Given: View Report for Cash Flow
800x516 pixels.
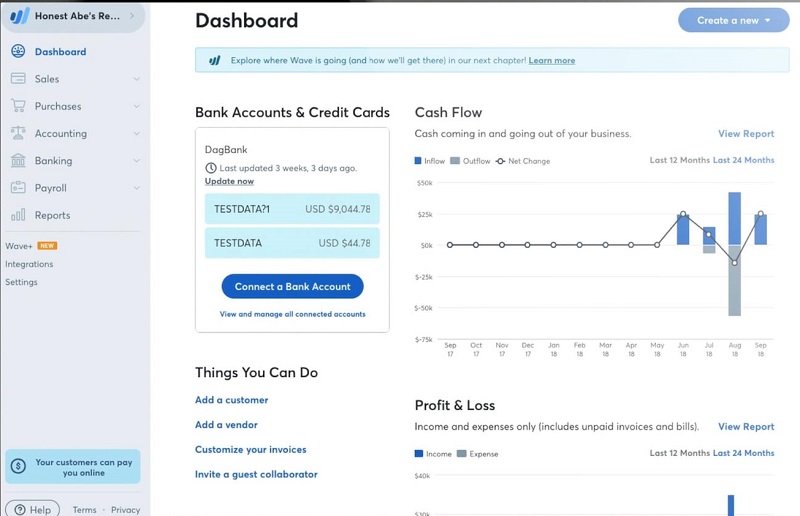Looking at the screenshot, I should pyautogui.click(x=746, y=134).
